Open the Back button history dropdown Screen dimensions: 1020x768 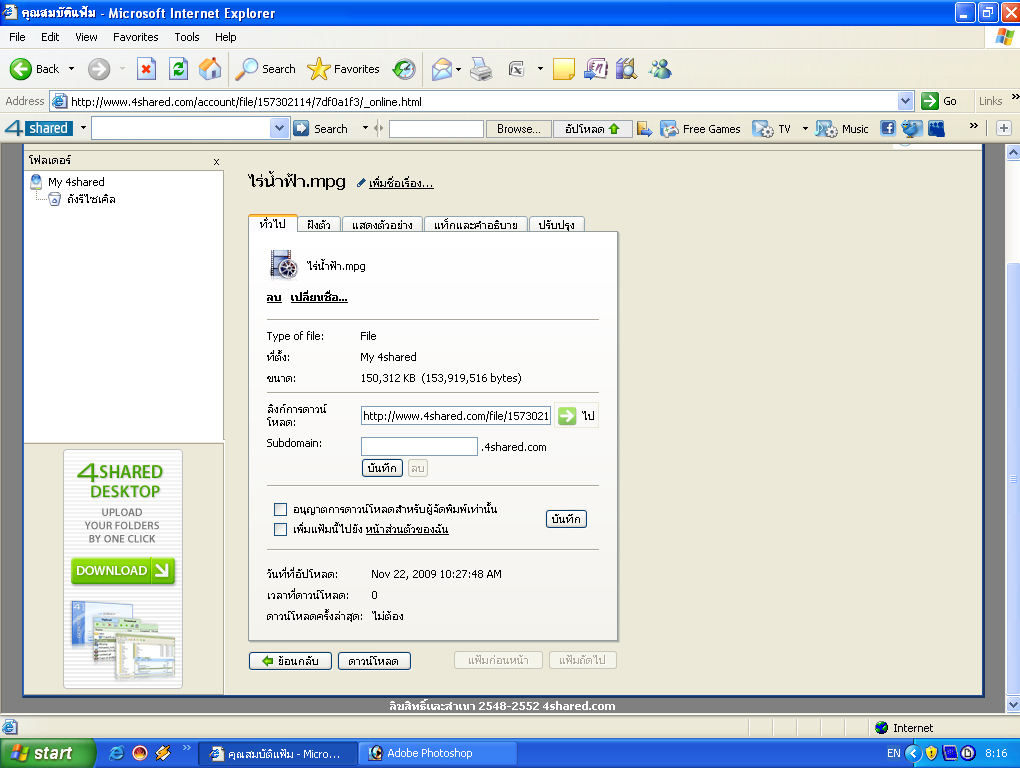point(72,69)
